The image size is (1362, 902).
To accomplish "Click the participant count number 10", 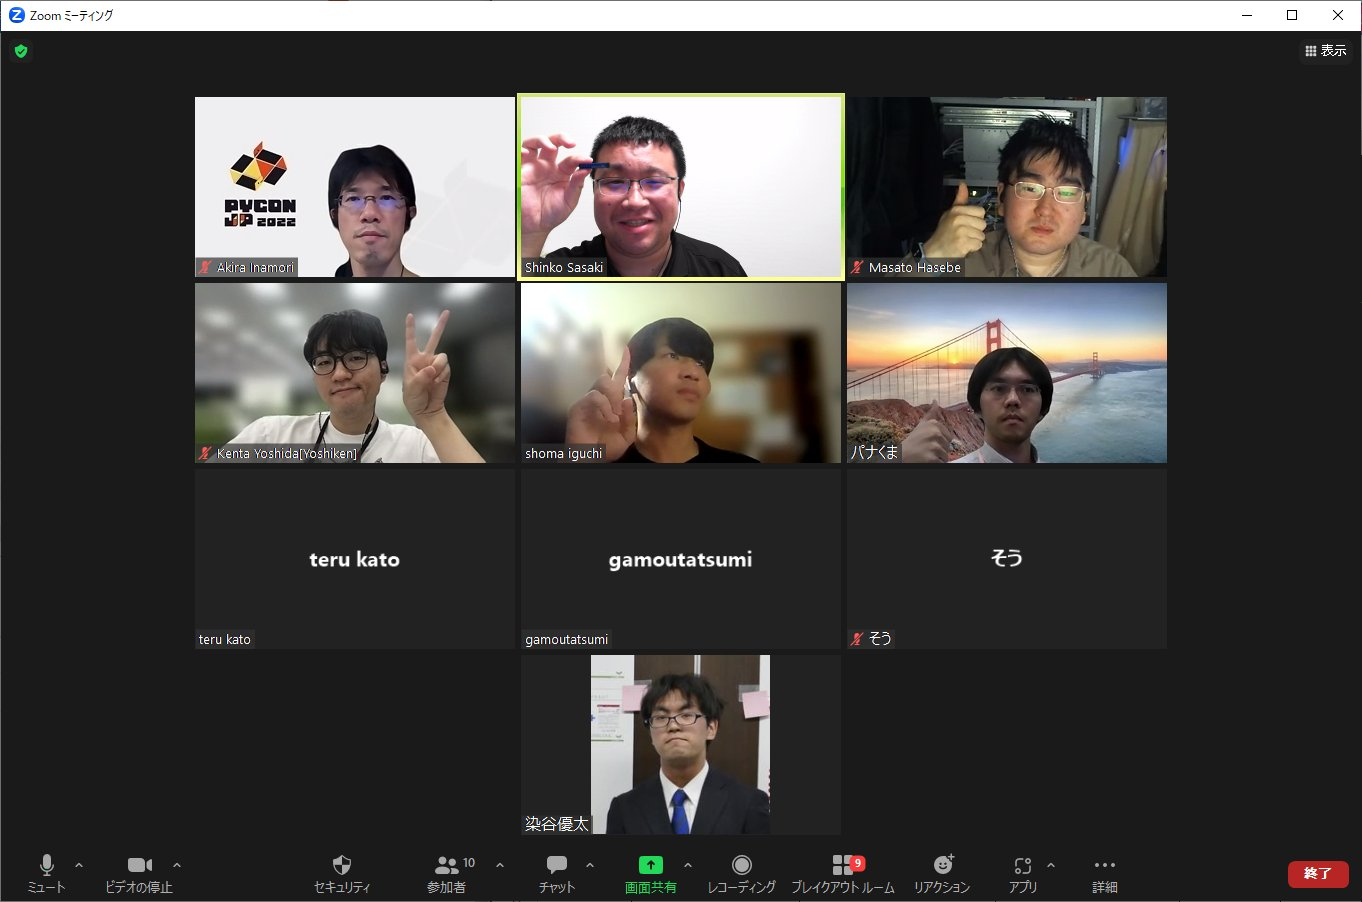I will [x=469, y=862].
